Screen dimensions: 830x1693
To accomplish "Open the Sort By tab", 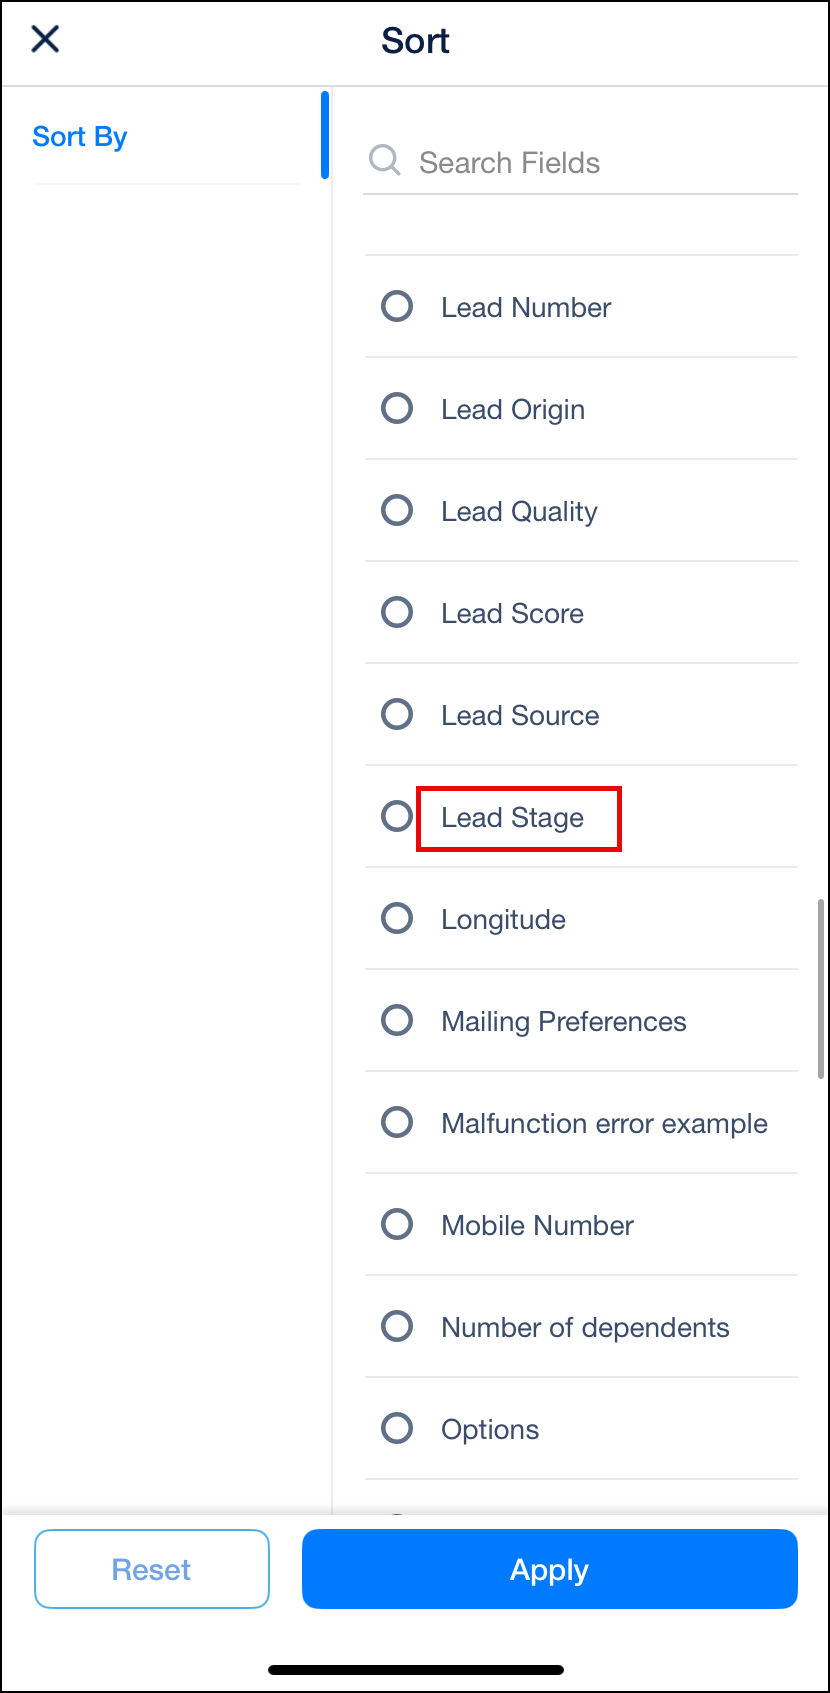I will [80, 137].
